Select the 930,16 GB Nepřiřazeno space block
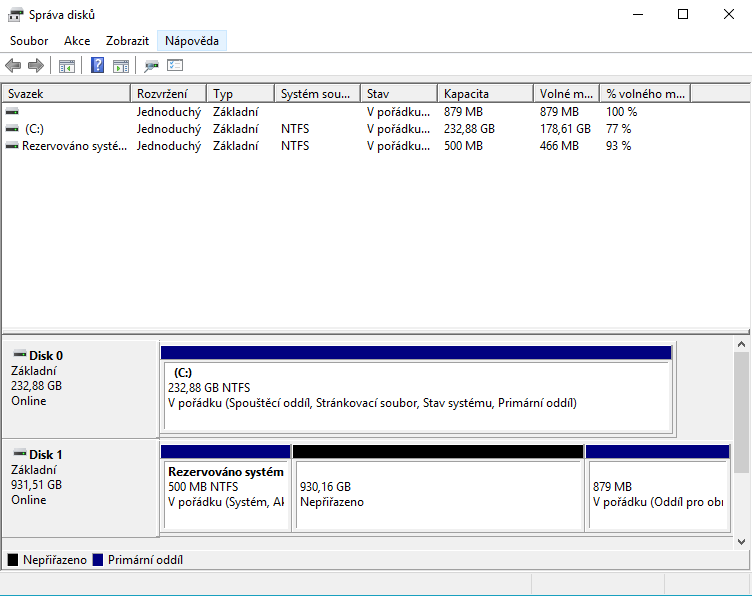 pyautogui.click(x=438, y=488)
